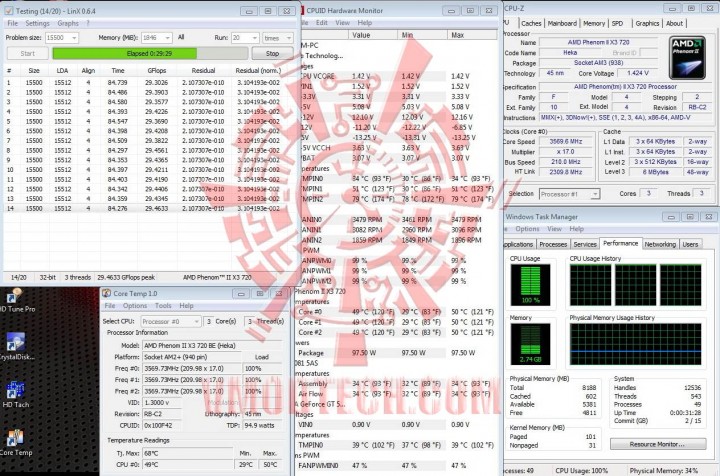Open File menu in LinX
The height and width of the screenshot is (476, 720).
click(x=12, y=23)
